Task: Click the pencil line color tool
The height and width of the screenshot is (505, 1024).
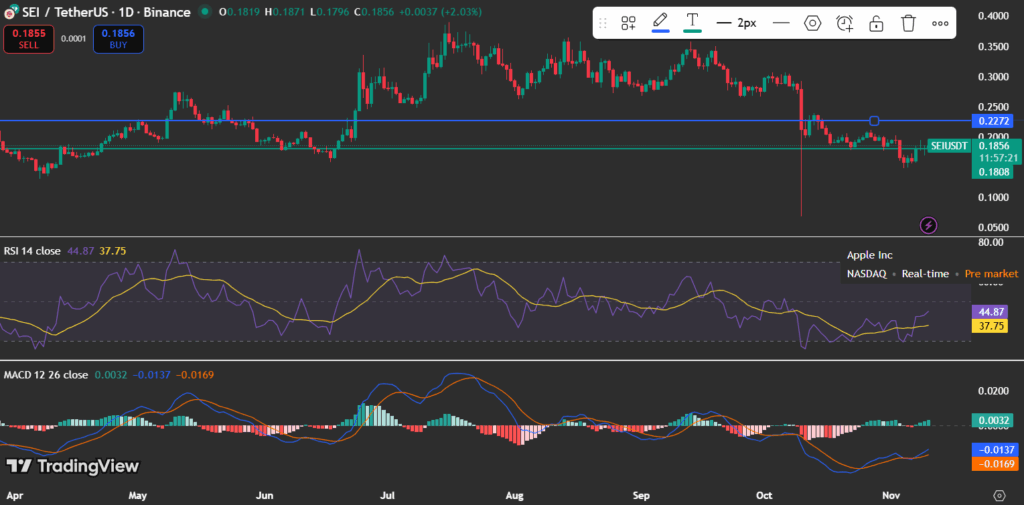Action: point(660,22)
